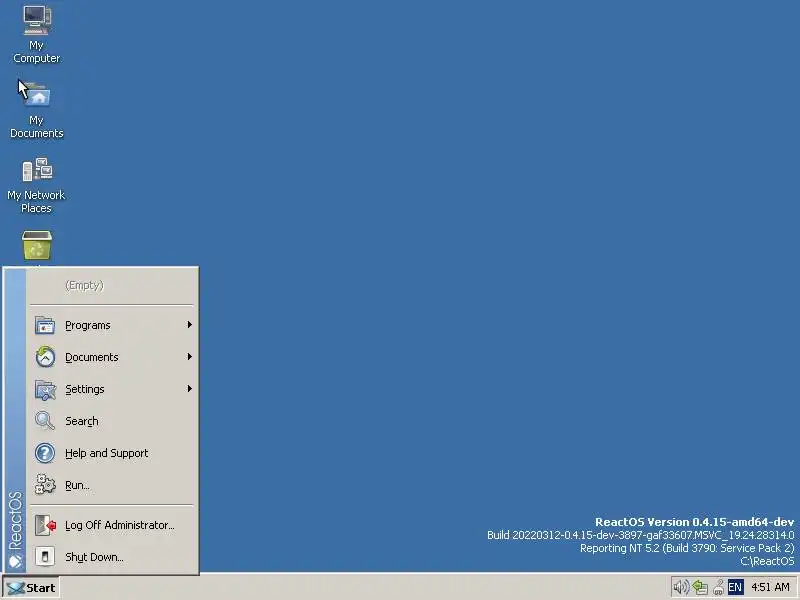Click the Shut Down power icon
Image resolution: width=800 pixels, height=600 pixels.
pyautogui.click(x=45, y=557)
